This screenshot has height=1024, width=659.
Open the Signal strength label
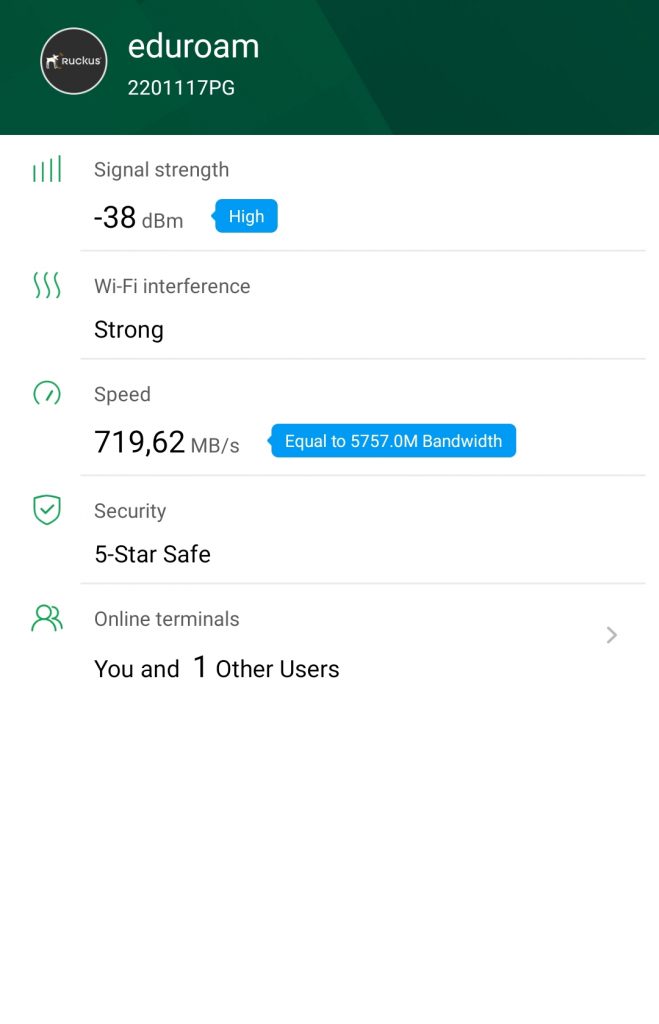(x=161, y=170)
